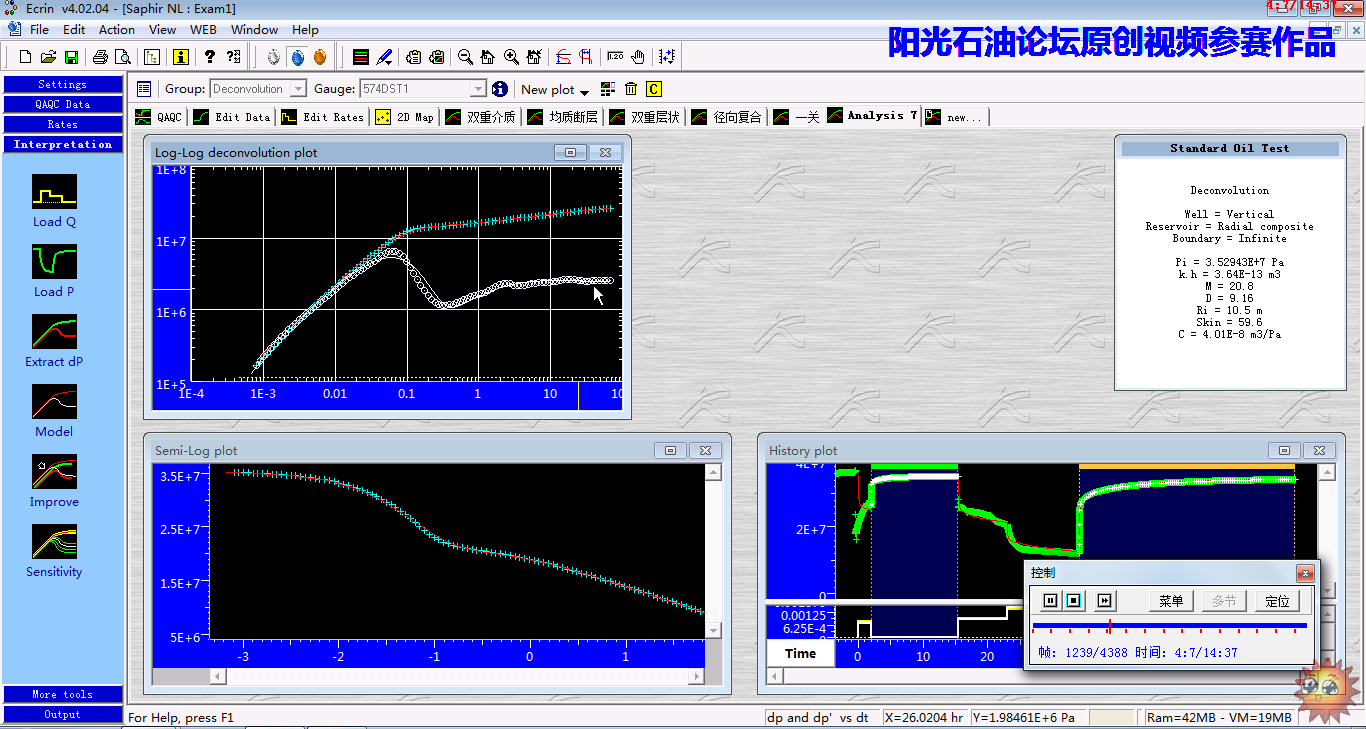Print using the printer icon

point(101,57)
